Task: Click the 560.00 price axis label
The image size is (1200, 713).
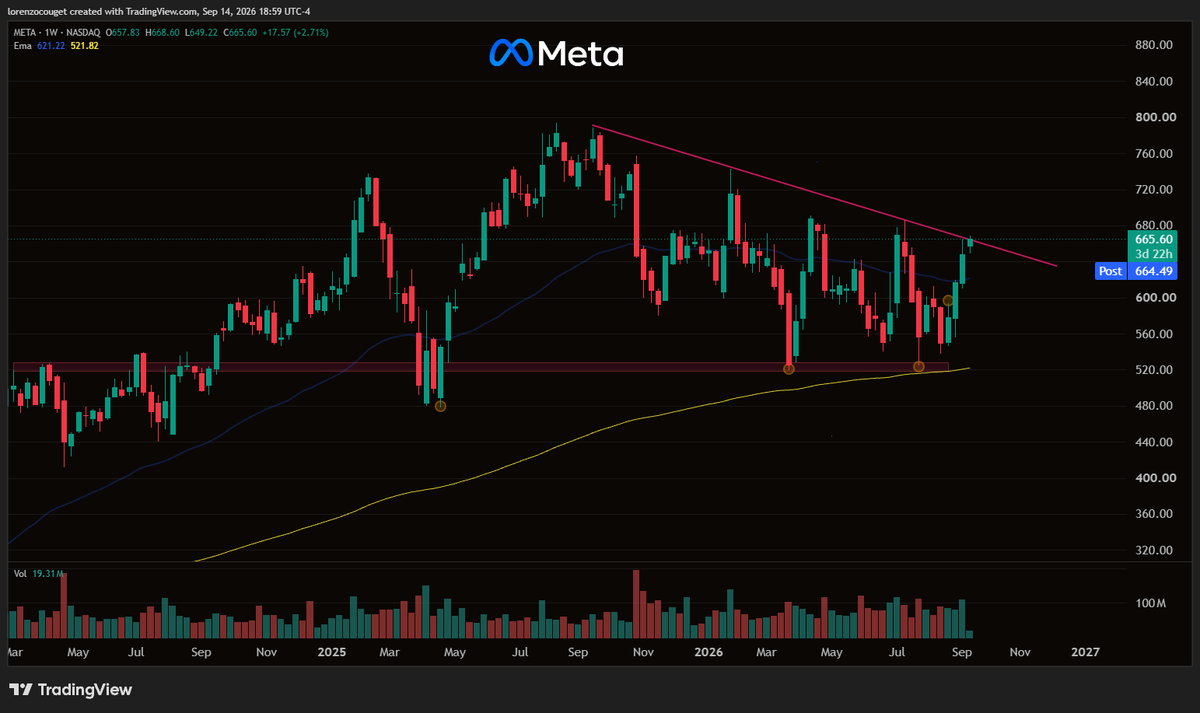Action: tap(1153, 334)
